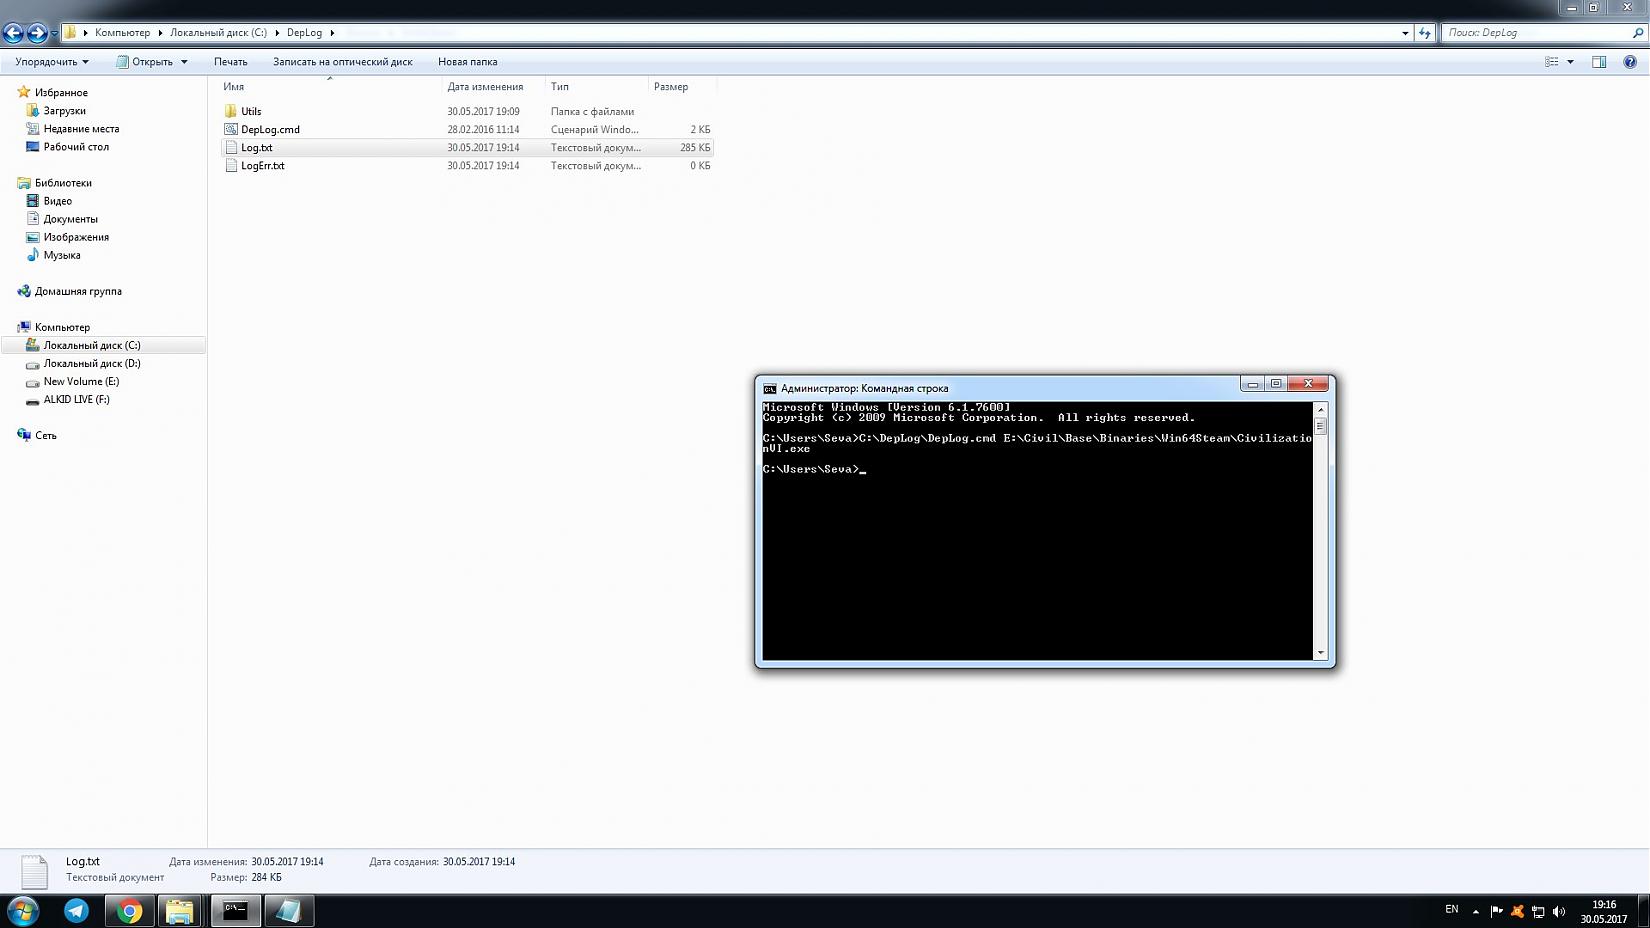The height and width of the screenshot is (928, 1650).
Task: Open the view options dropdown arrow
Action: [1570, 62]
